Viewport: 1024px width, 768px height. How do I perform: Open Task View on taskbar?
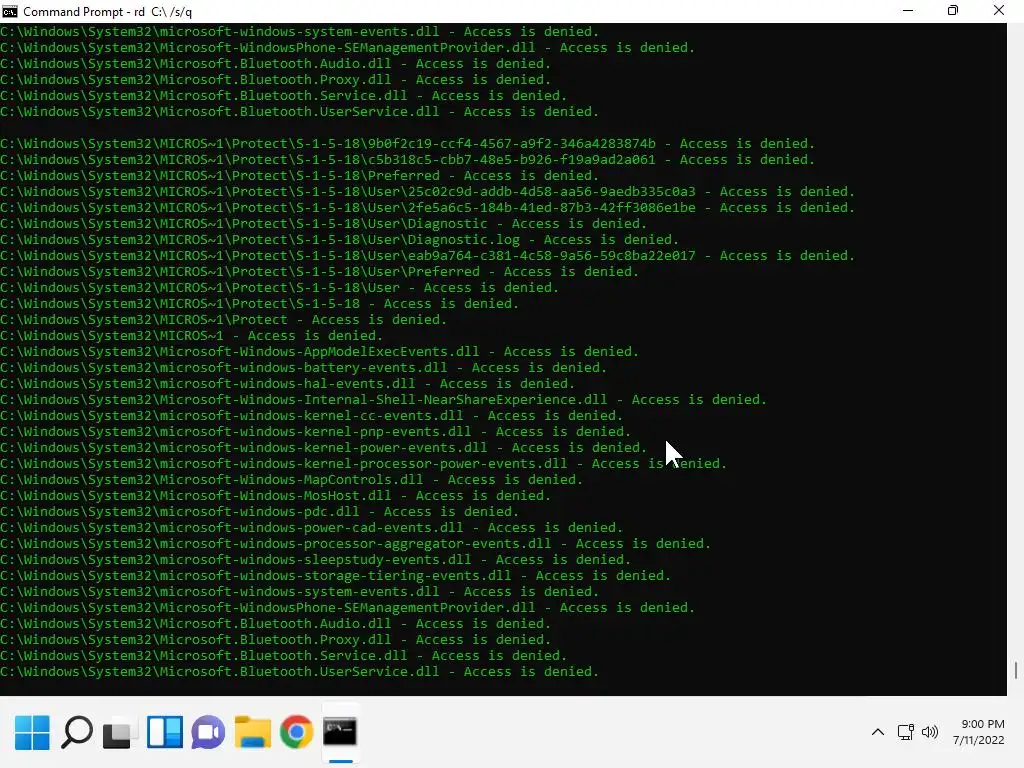pyautogui.click(x=120, y=732)
